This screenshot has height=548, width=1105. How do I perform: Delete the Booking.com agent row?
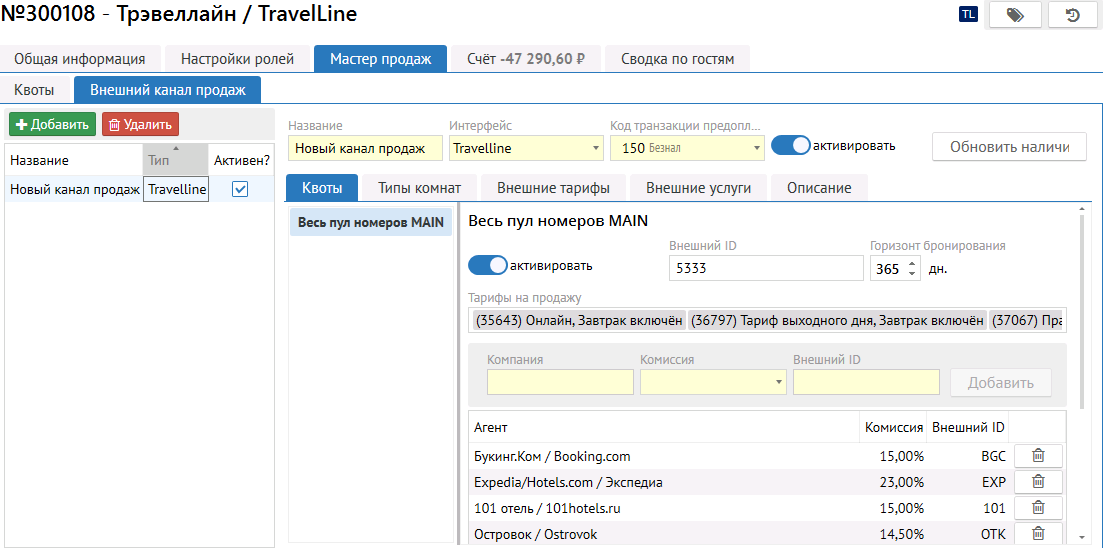point(1038,456)
